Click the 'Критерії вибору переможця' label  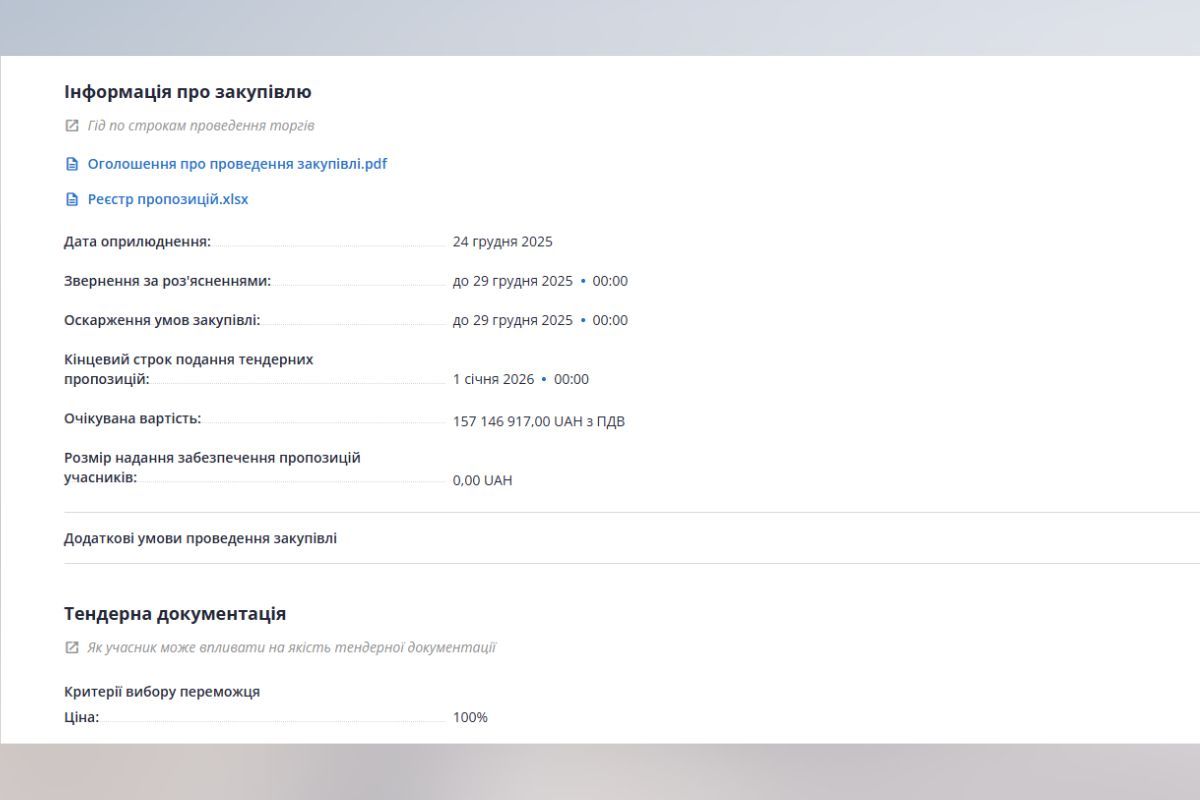162,692
